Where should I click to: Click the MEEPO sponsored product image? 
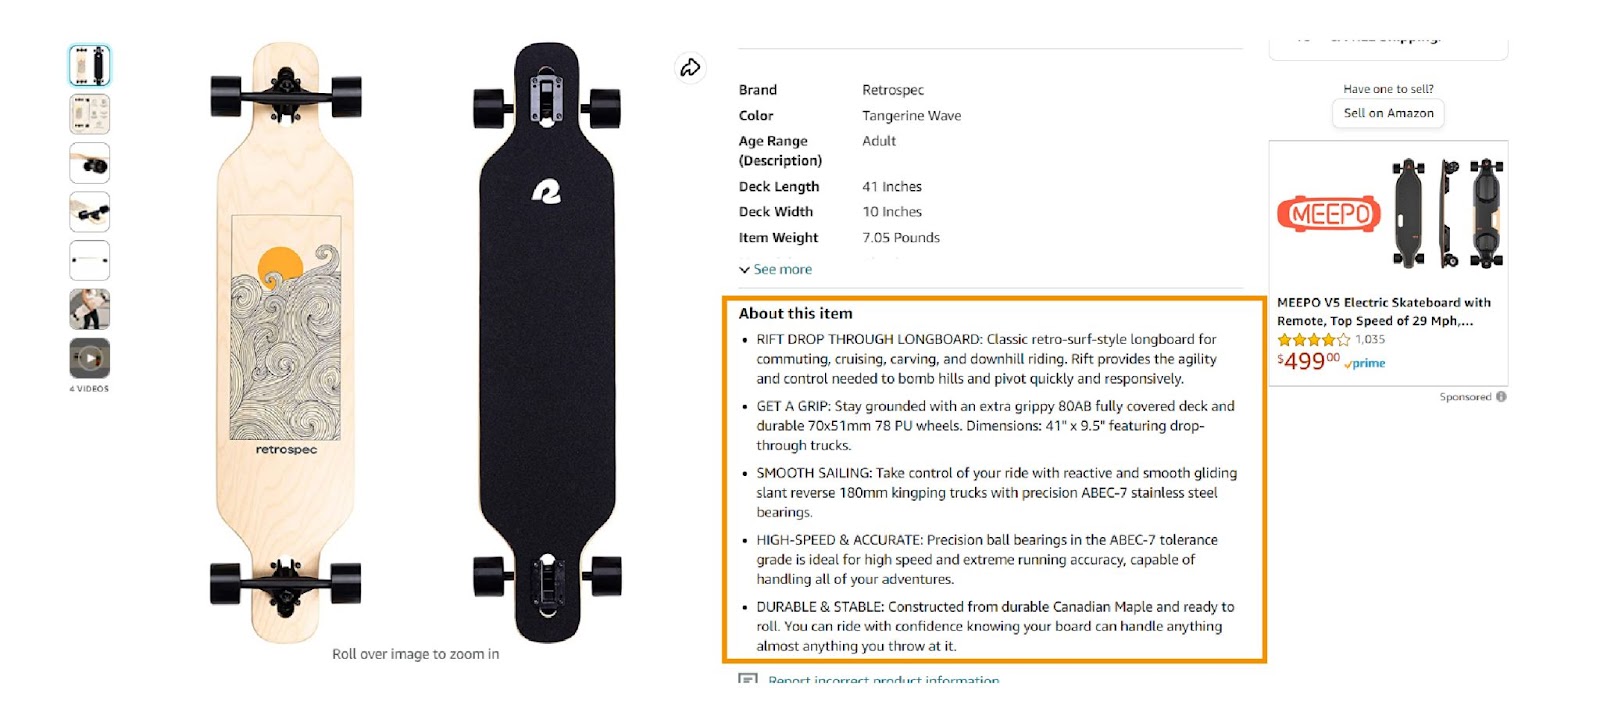pyautogui.click(x=1390, y=214)
